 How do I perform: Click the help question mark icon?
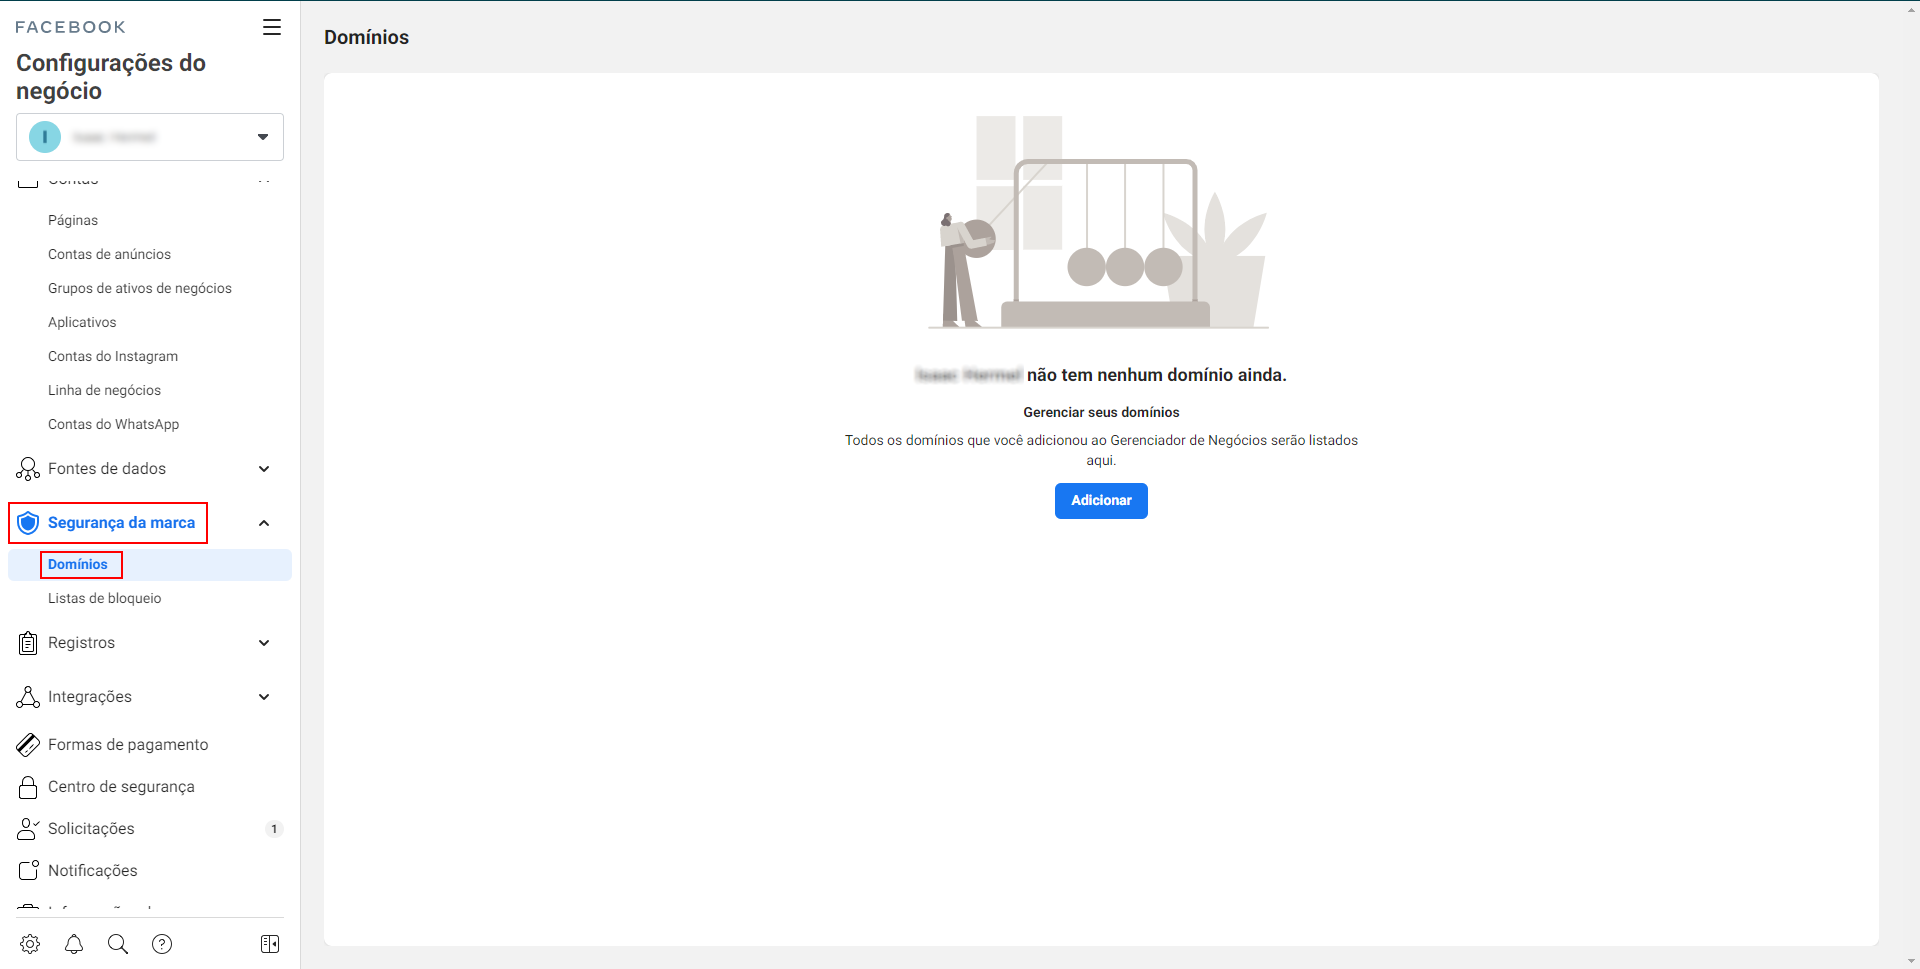162,944
